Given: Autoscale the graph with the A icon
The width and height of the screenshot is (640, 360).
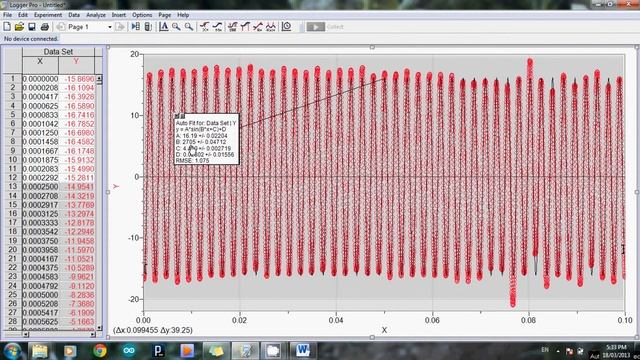Looking at the screenshot, I should pos(164,27).
